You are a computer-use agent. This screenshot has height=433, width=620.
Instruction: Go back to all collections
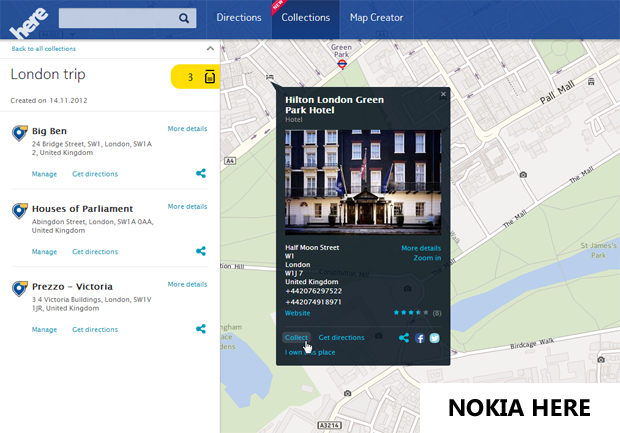(x=43, y=48)
